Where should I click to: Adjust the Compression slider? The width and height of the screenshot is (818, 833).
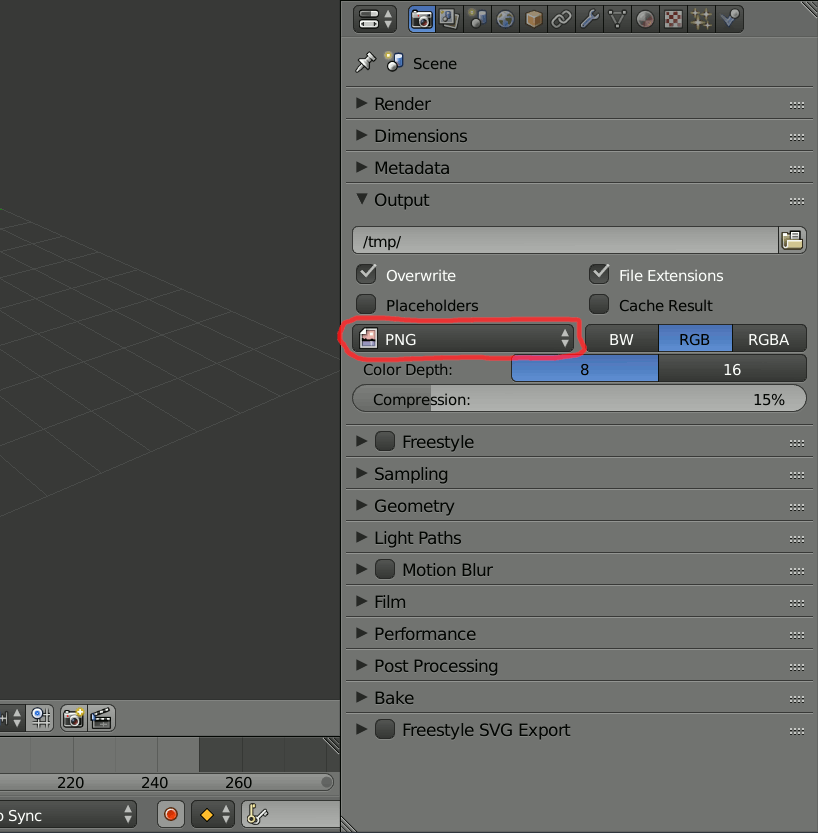578,399
